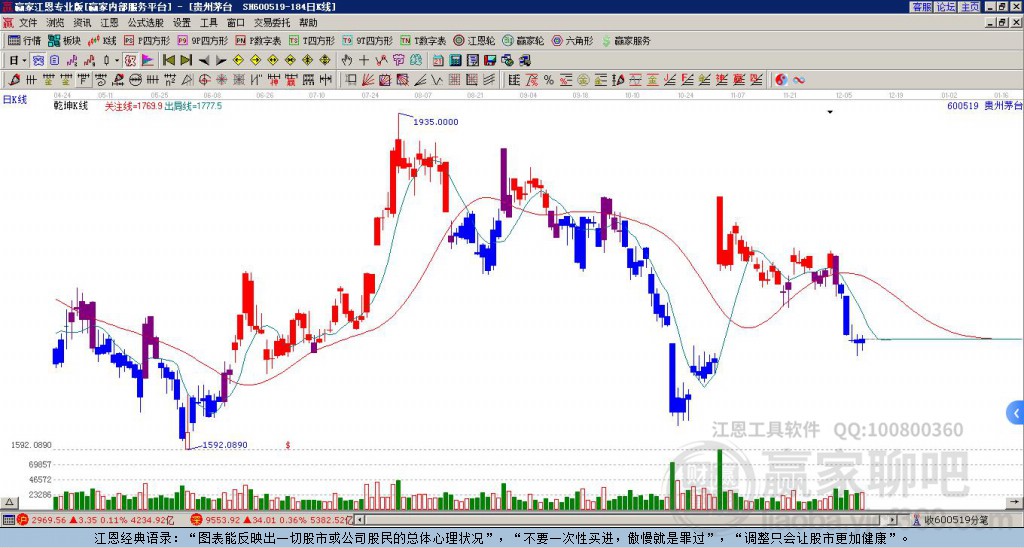1024x548 pixels.
Task: Toggle the 权 rights-adjustment button
Action: (x=130, y=61)
